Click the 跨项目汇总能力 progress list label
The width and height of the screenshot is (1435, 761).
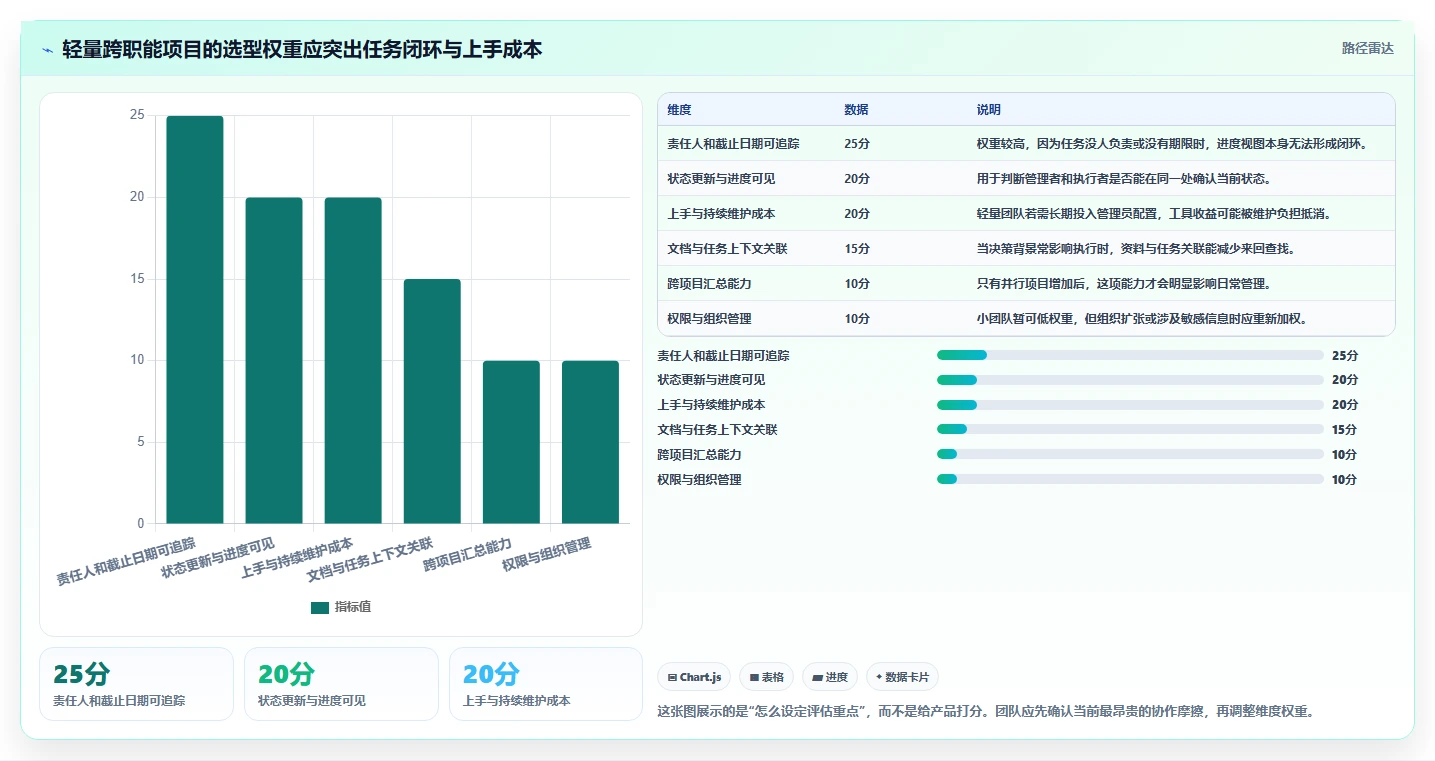pos(699,454)
